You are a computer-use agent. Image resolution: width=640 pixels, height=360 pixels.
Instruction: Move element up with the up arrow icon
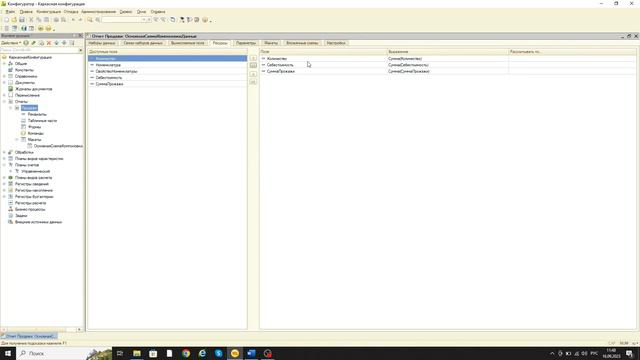[57, 43]
